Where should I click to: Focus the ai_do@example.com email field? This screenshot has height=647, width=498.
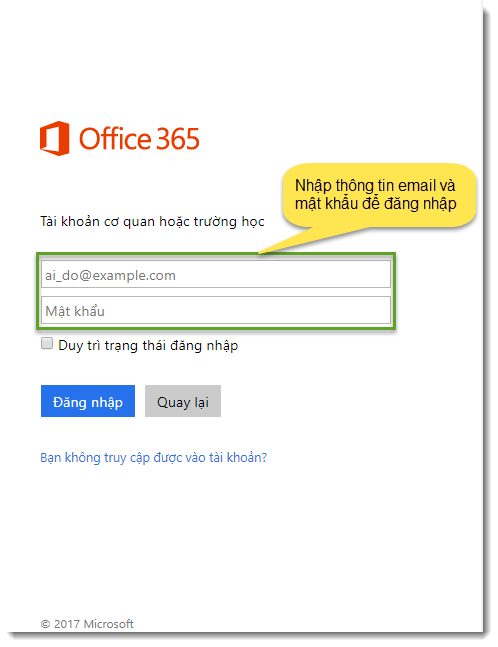(216, 274)
